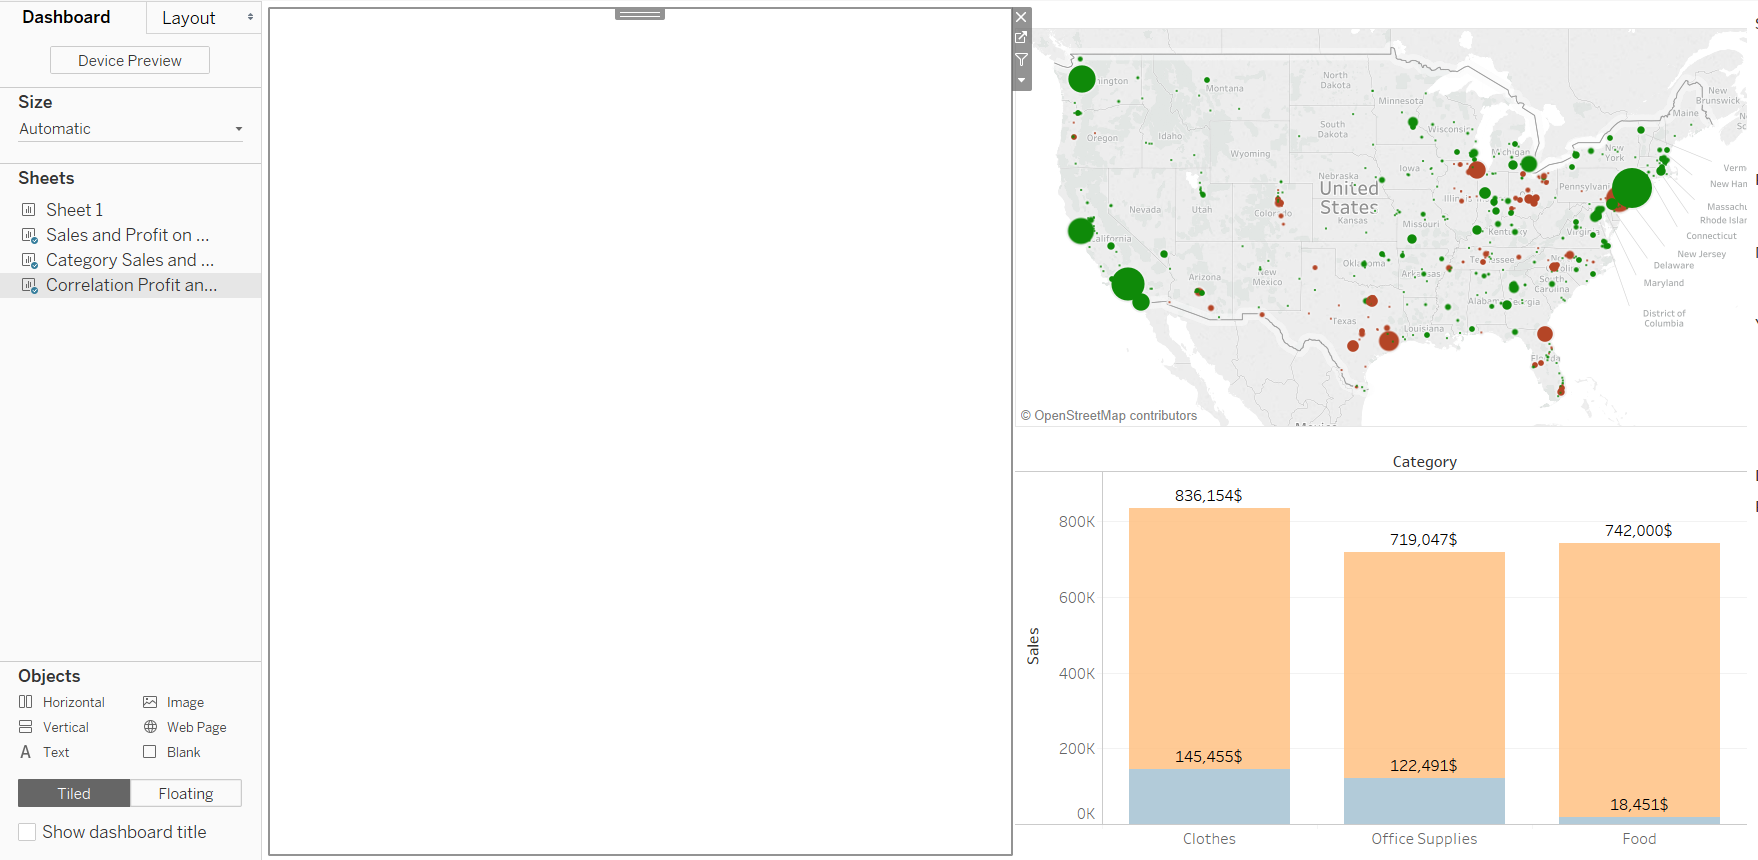Pick the Image object
Viewport: 1758px width, 860px height.
pyautogui.click(x=174, y=702)
